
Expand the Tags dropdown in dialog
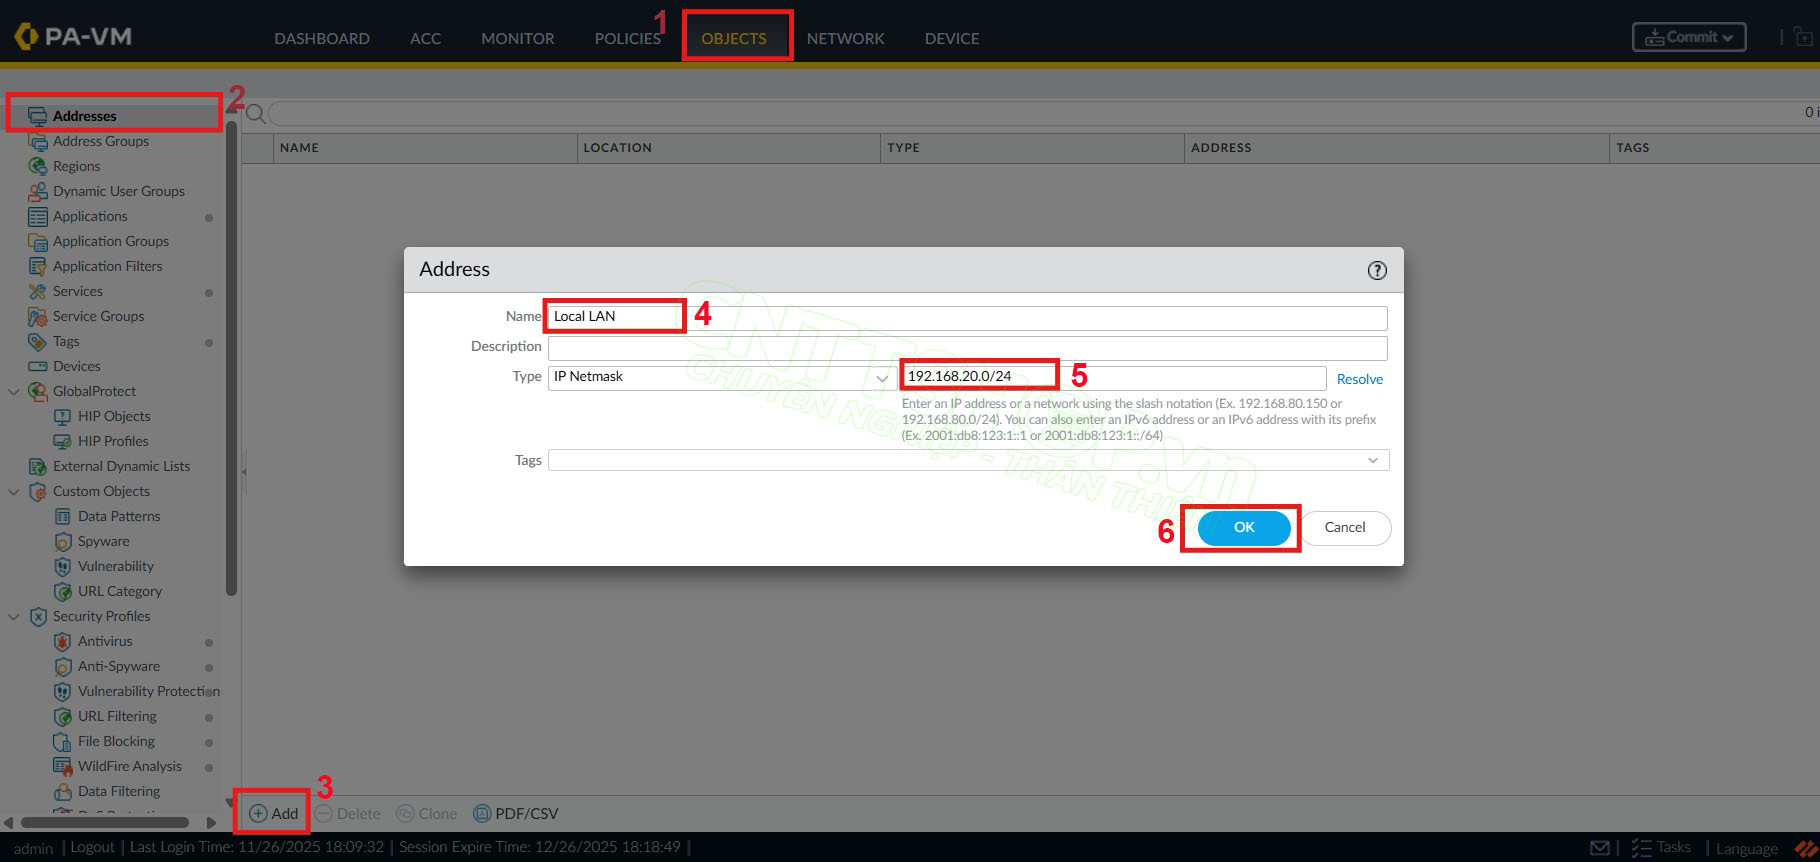click(x=1373, y=460)
